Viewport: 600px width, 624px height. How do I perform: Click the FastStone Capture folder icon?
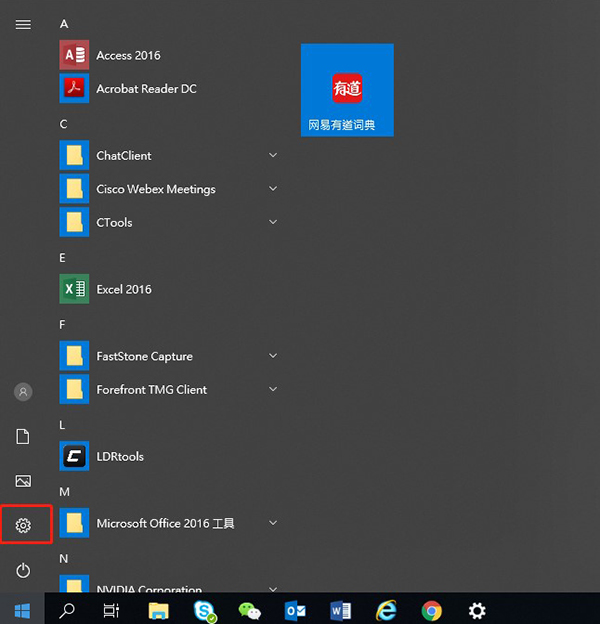[74, 356]
